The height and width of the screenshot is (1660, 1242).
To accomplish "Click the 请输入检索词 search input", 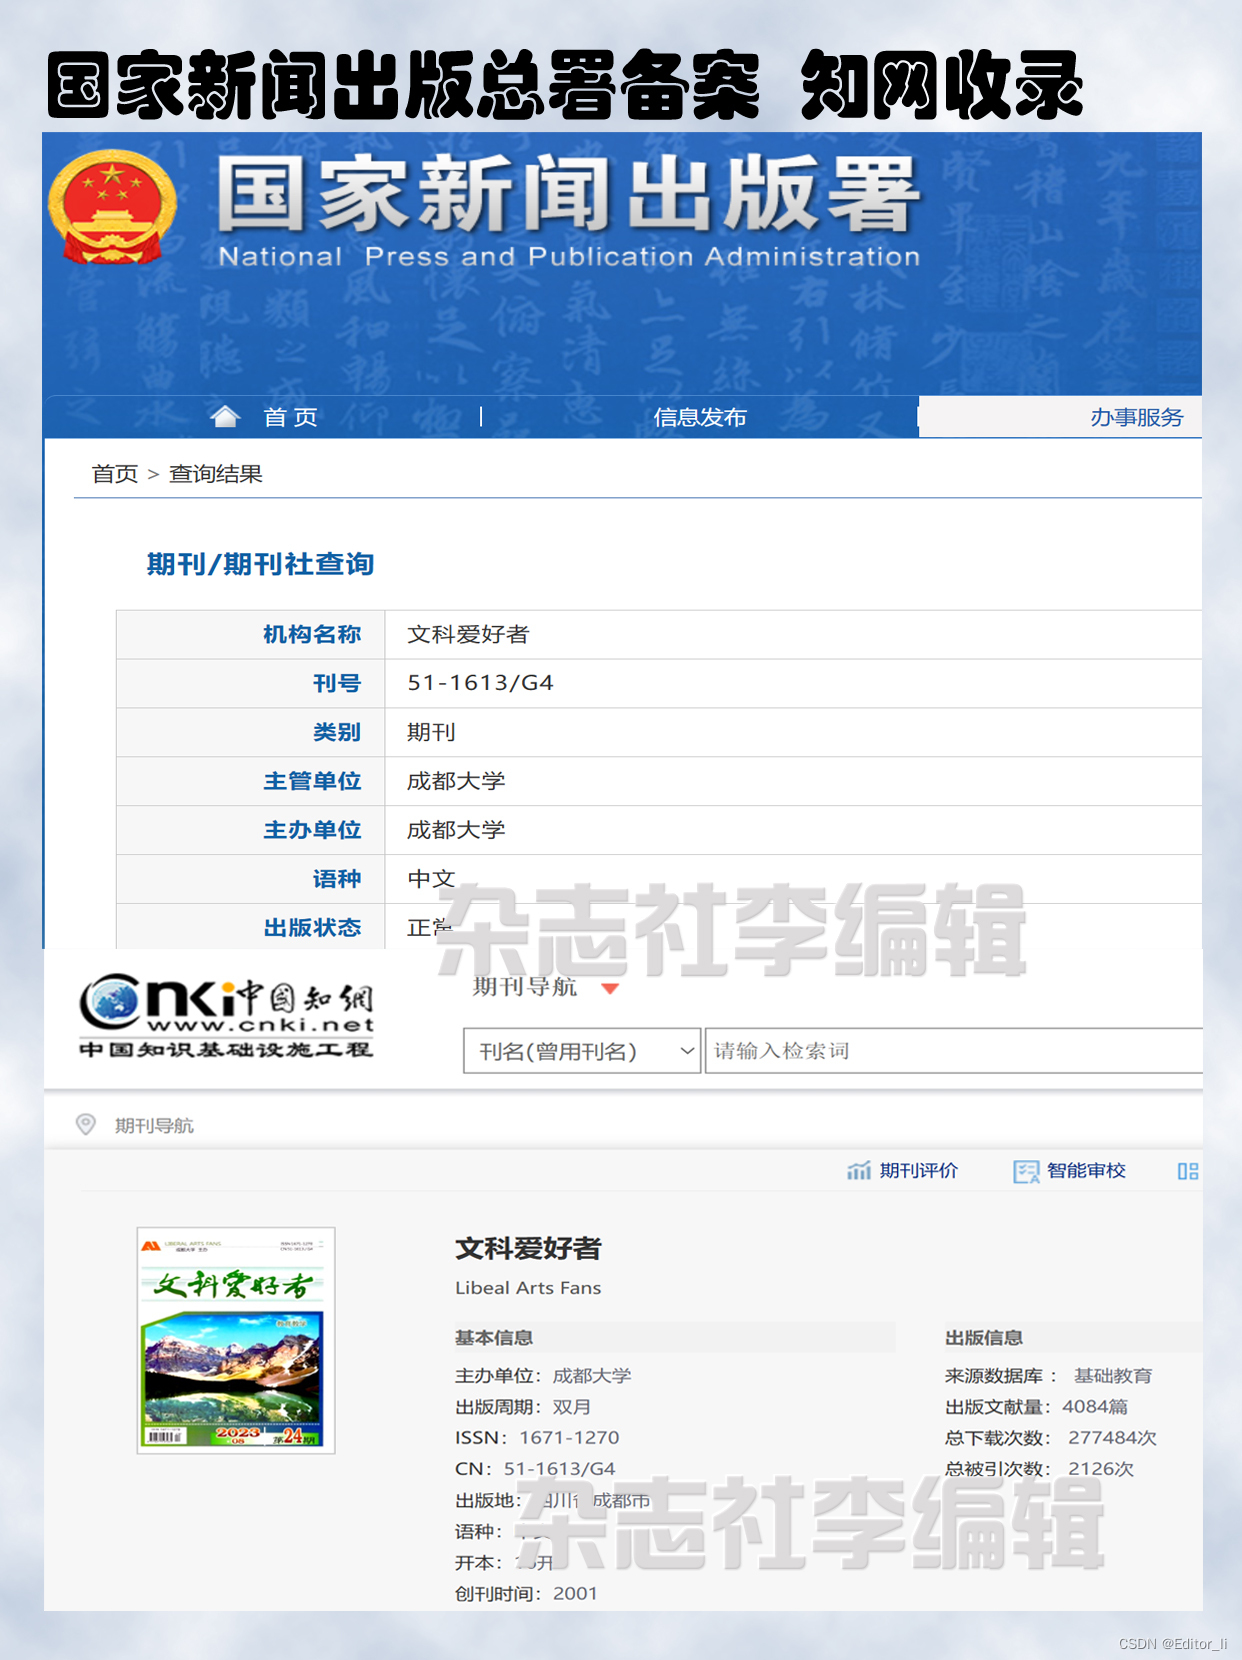I will [x=953, y=1051].
